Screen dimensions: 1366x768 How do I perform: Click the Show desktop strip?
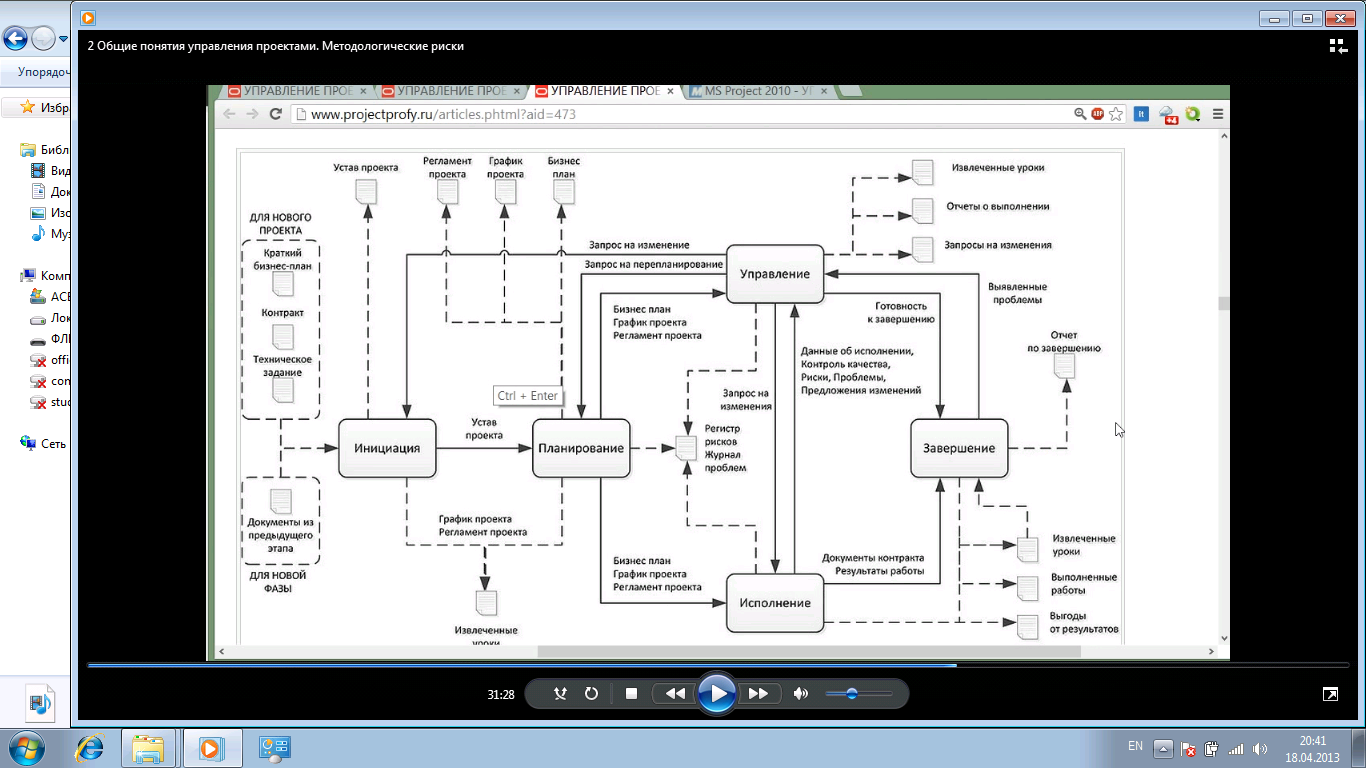pyautogui.click(x=1359, y=748)
